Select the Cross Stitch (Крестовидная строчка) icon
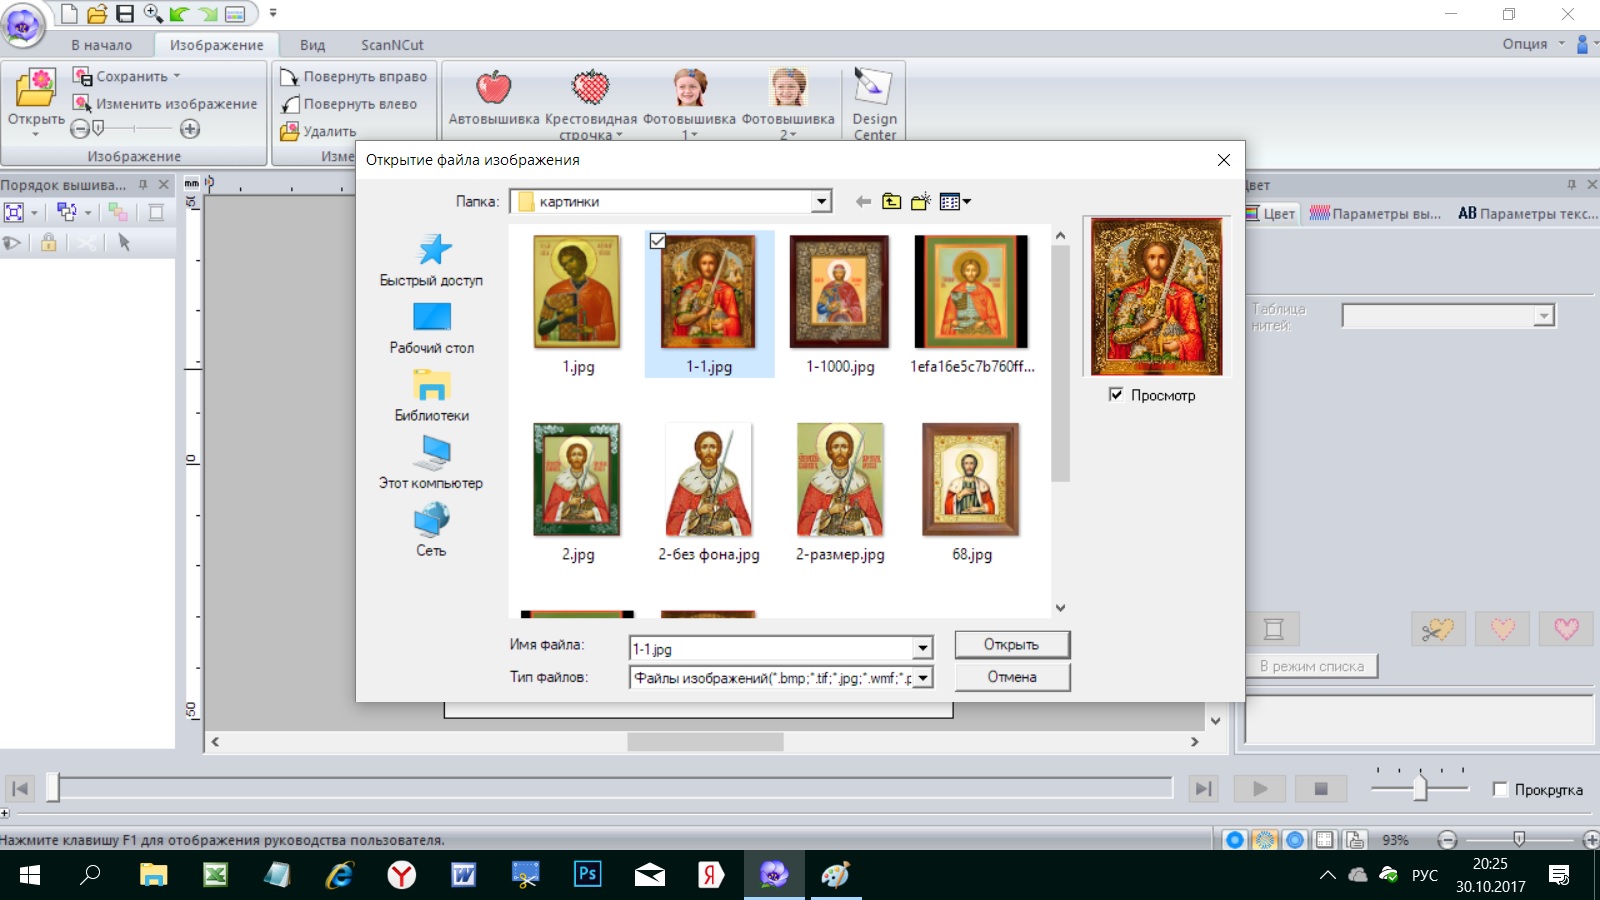Image resolution: width=1600 pixels, height=900 pixels. [590, 88]
